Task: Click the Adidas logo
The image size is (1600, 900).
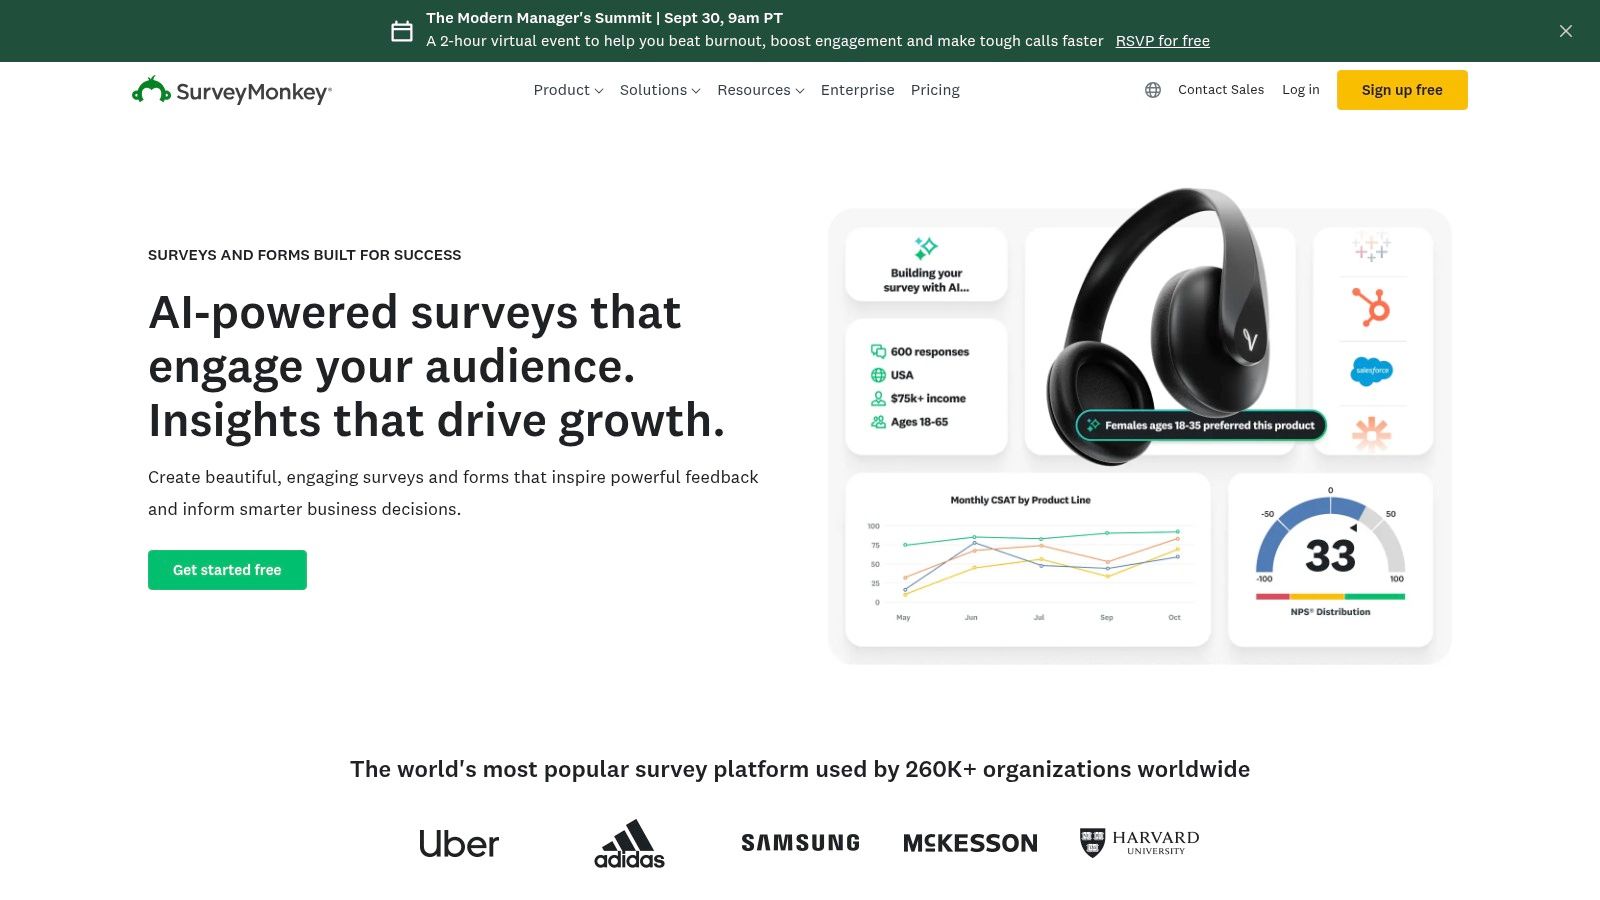Action: click(x=629, y=844)
